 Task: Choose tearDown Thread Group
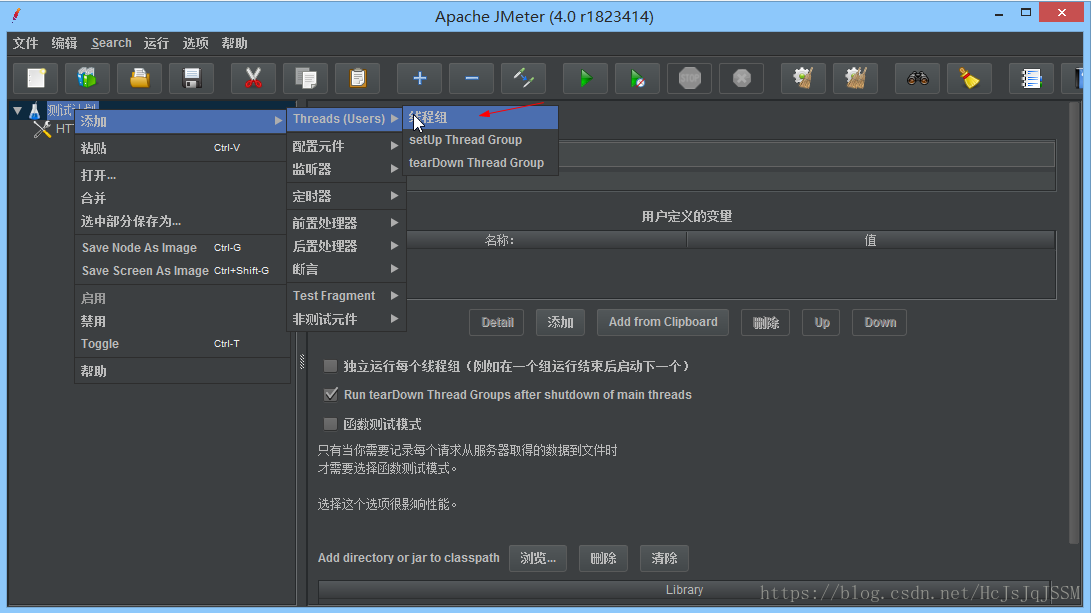481,163
